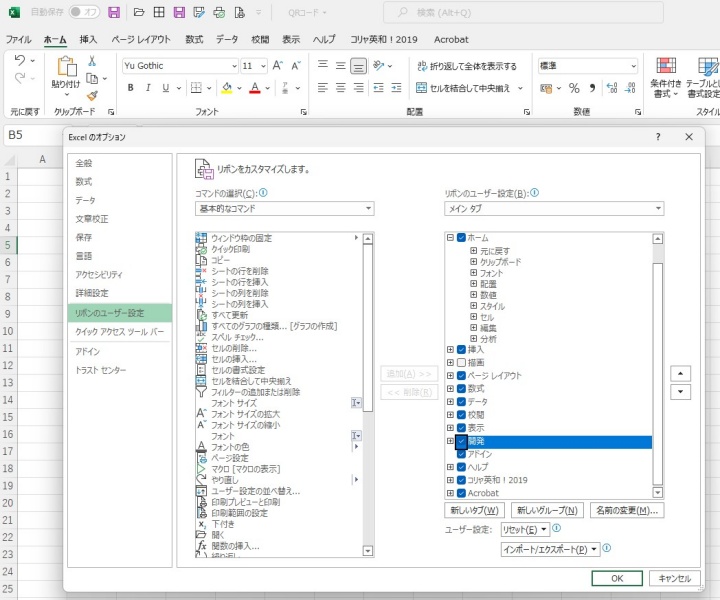Expand the 開発 tab node
Viewport: 720px width, 600px height.
click(x=450, y=441)
